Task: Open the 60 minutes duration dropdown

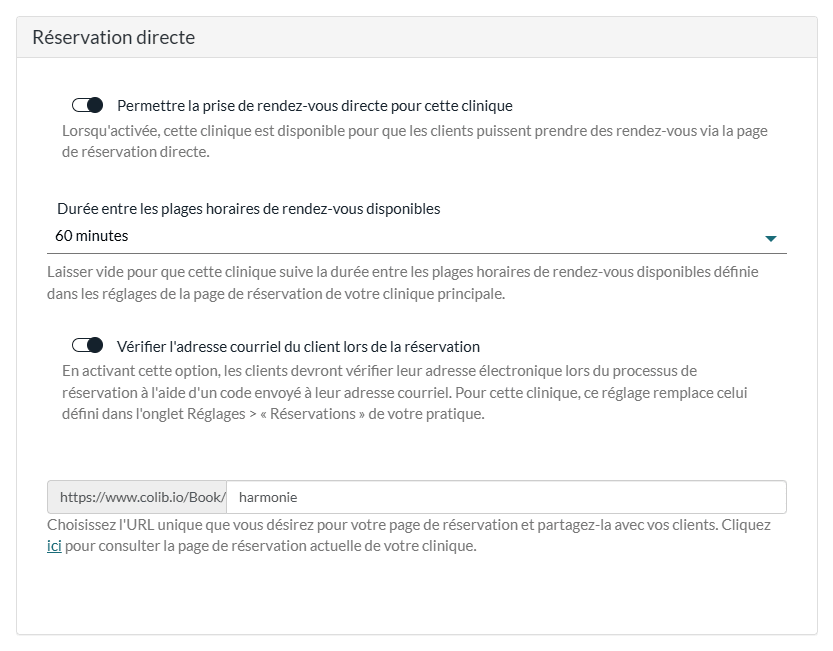Action: 416,236
